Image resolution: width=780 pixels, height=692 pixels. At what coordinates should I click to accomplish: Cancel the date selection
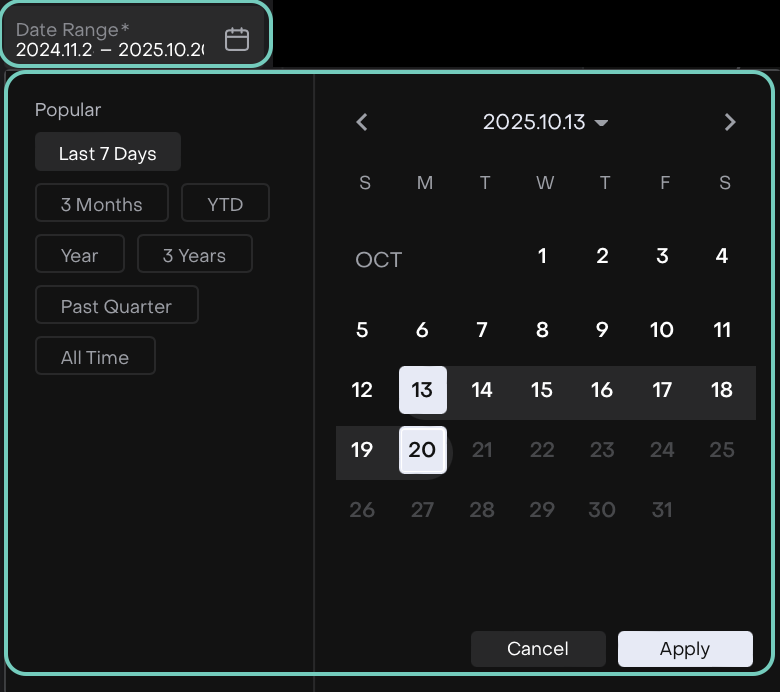538,649
